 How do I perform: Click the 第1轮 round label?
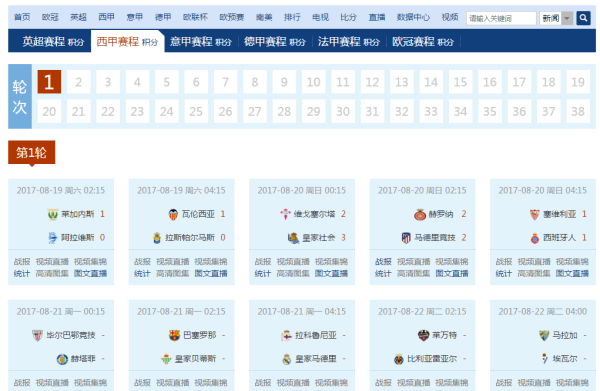pos(31,153)
